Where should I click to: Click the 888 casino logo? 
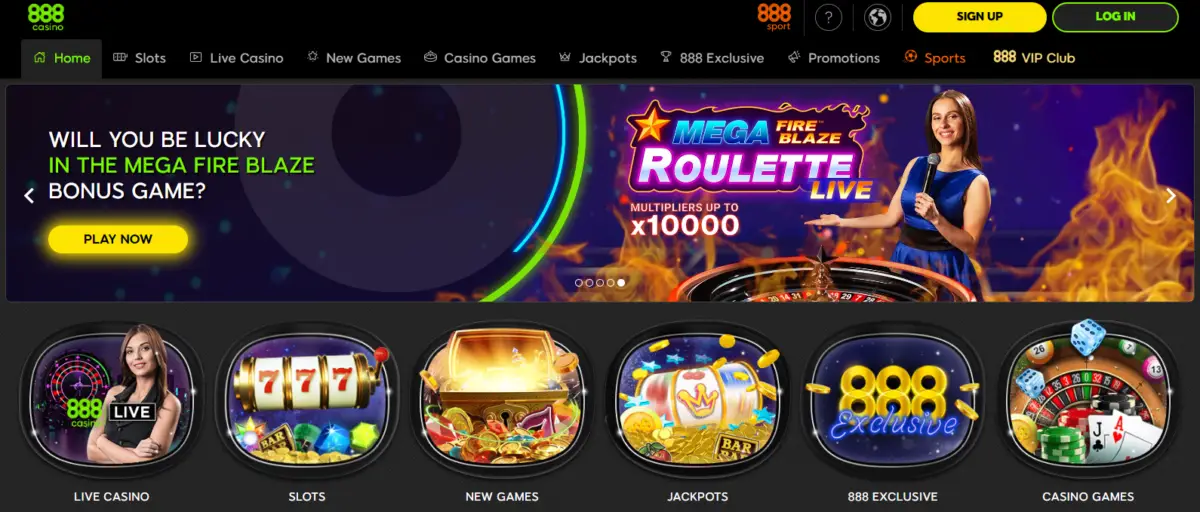point(46,17)
